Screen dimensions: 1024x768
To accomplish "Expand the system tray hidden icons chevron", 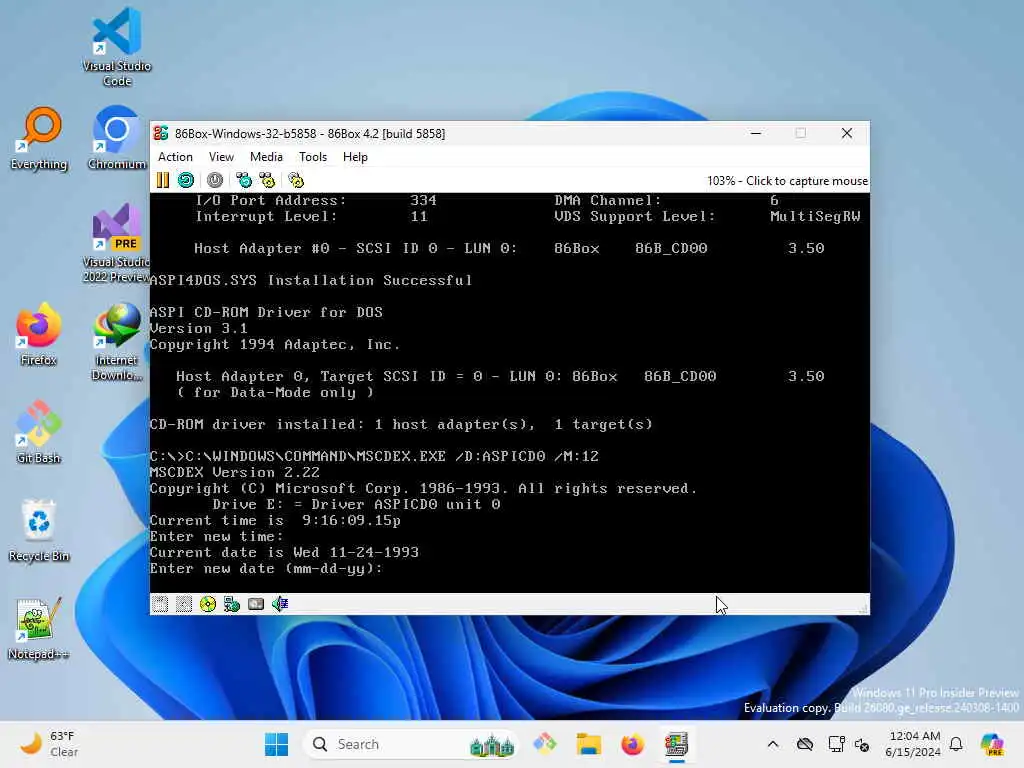I will [773, 744].
